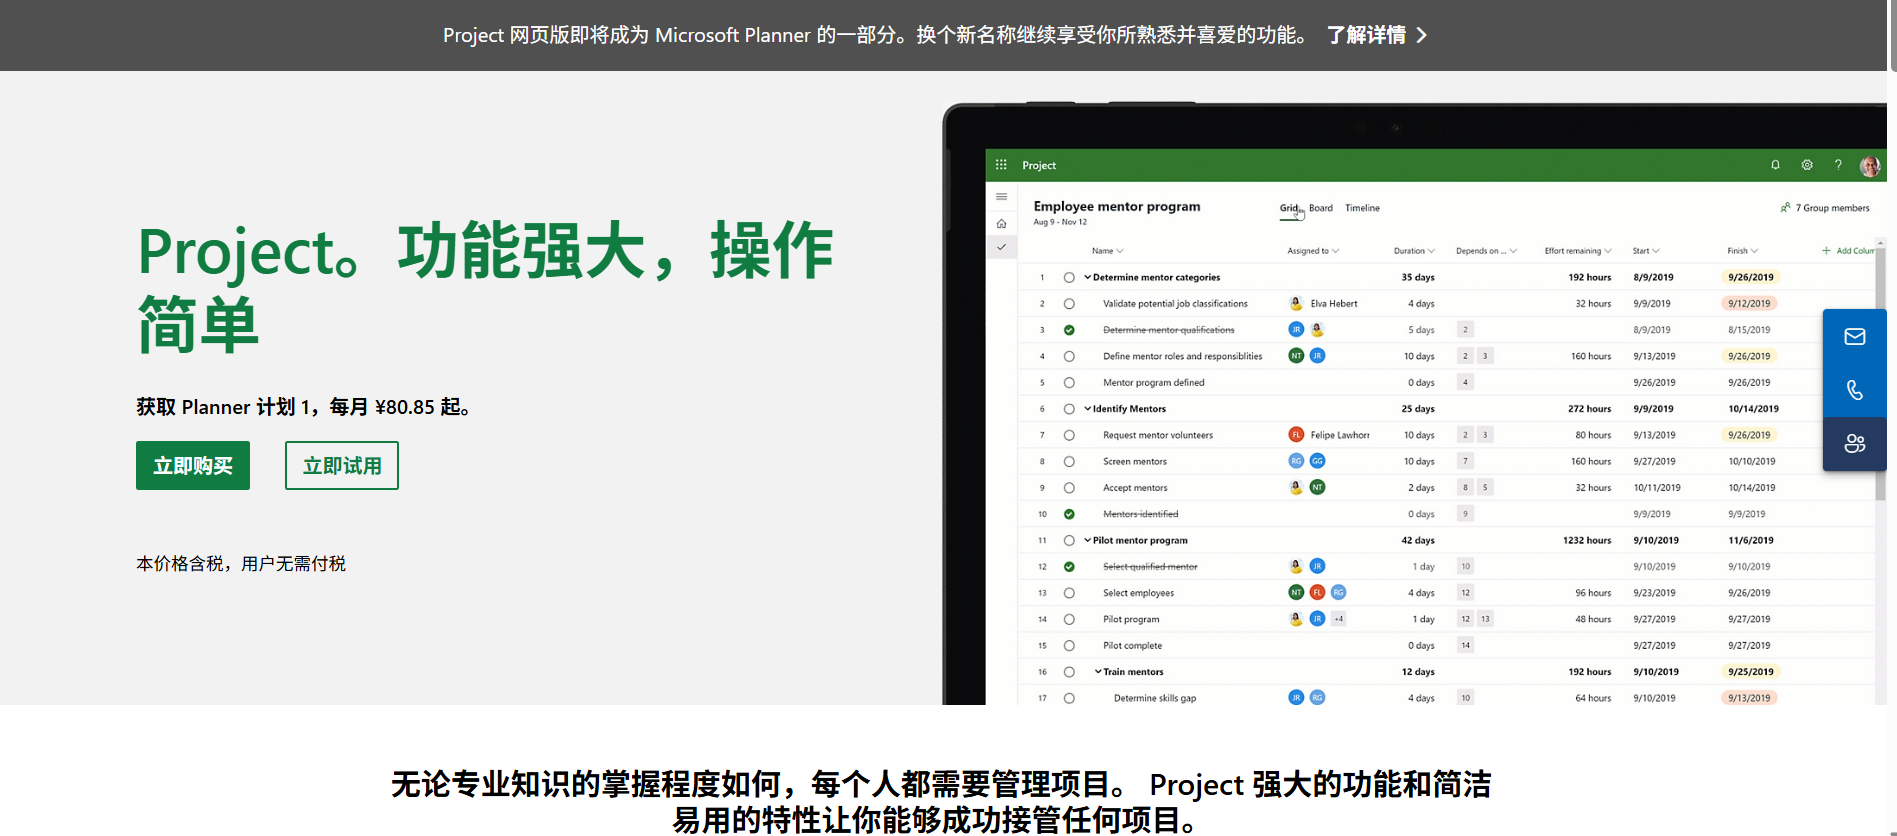The height and width of the screenshot is (836, 1897).
Task: Collapse Pilot mentor program group
Action: point(1087,540)
